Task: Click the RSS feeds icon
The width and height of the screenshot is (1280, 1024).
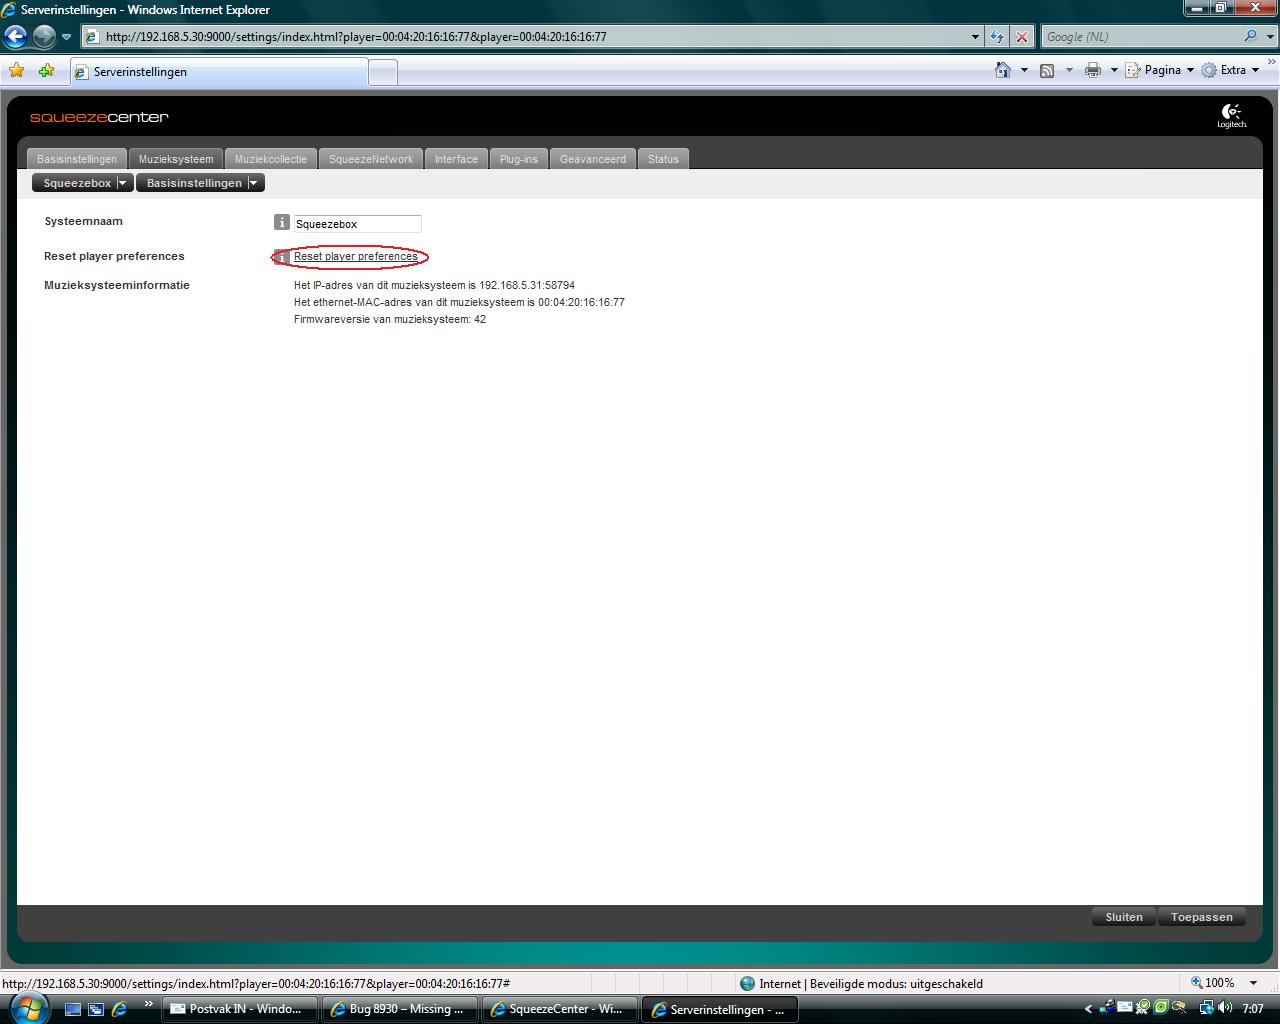Action: 1047,70
